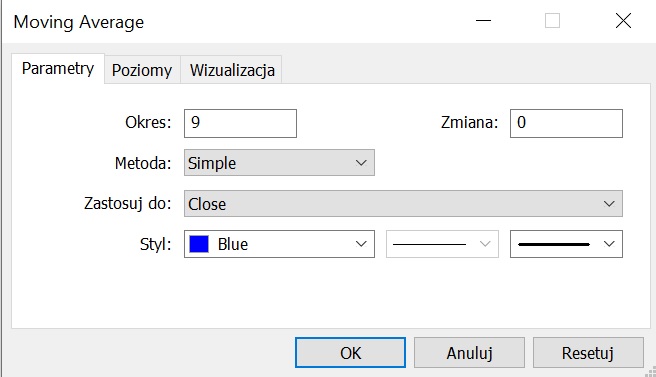This screenshot has width=656, height=377.
Task: Minimize the Moving Average window
Action: coord(483,21)
